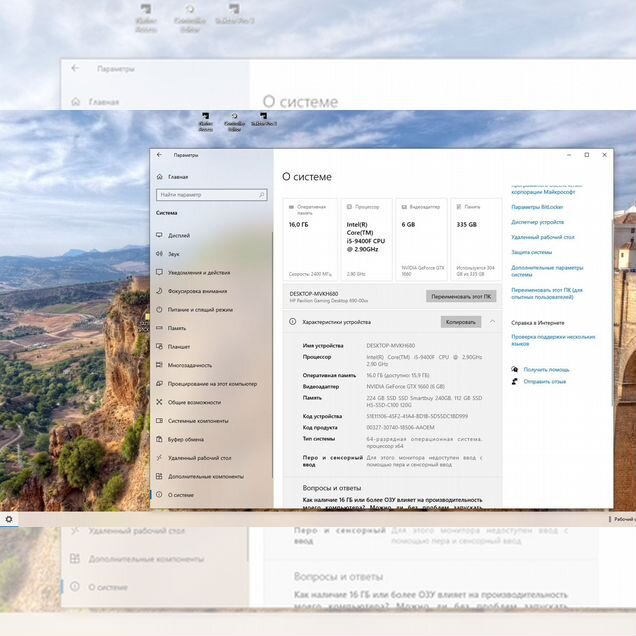
Task: Open Фокусировка внимания moon icon
Action: (159, 291)
